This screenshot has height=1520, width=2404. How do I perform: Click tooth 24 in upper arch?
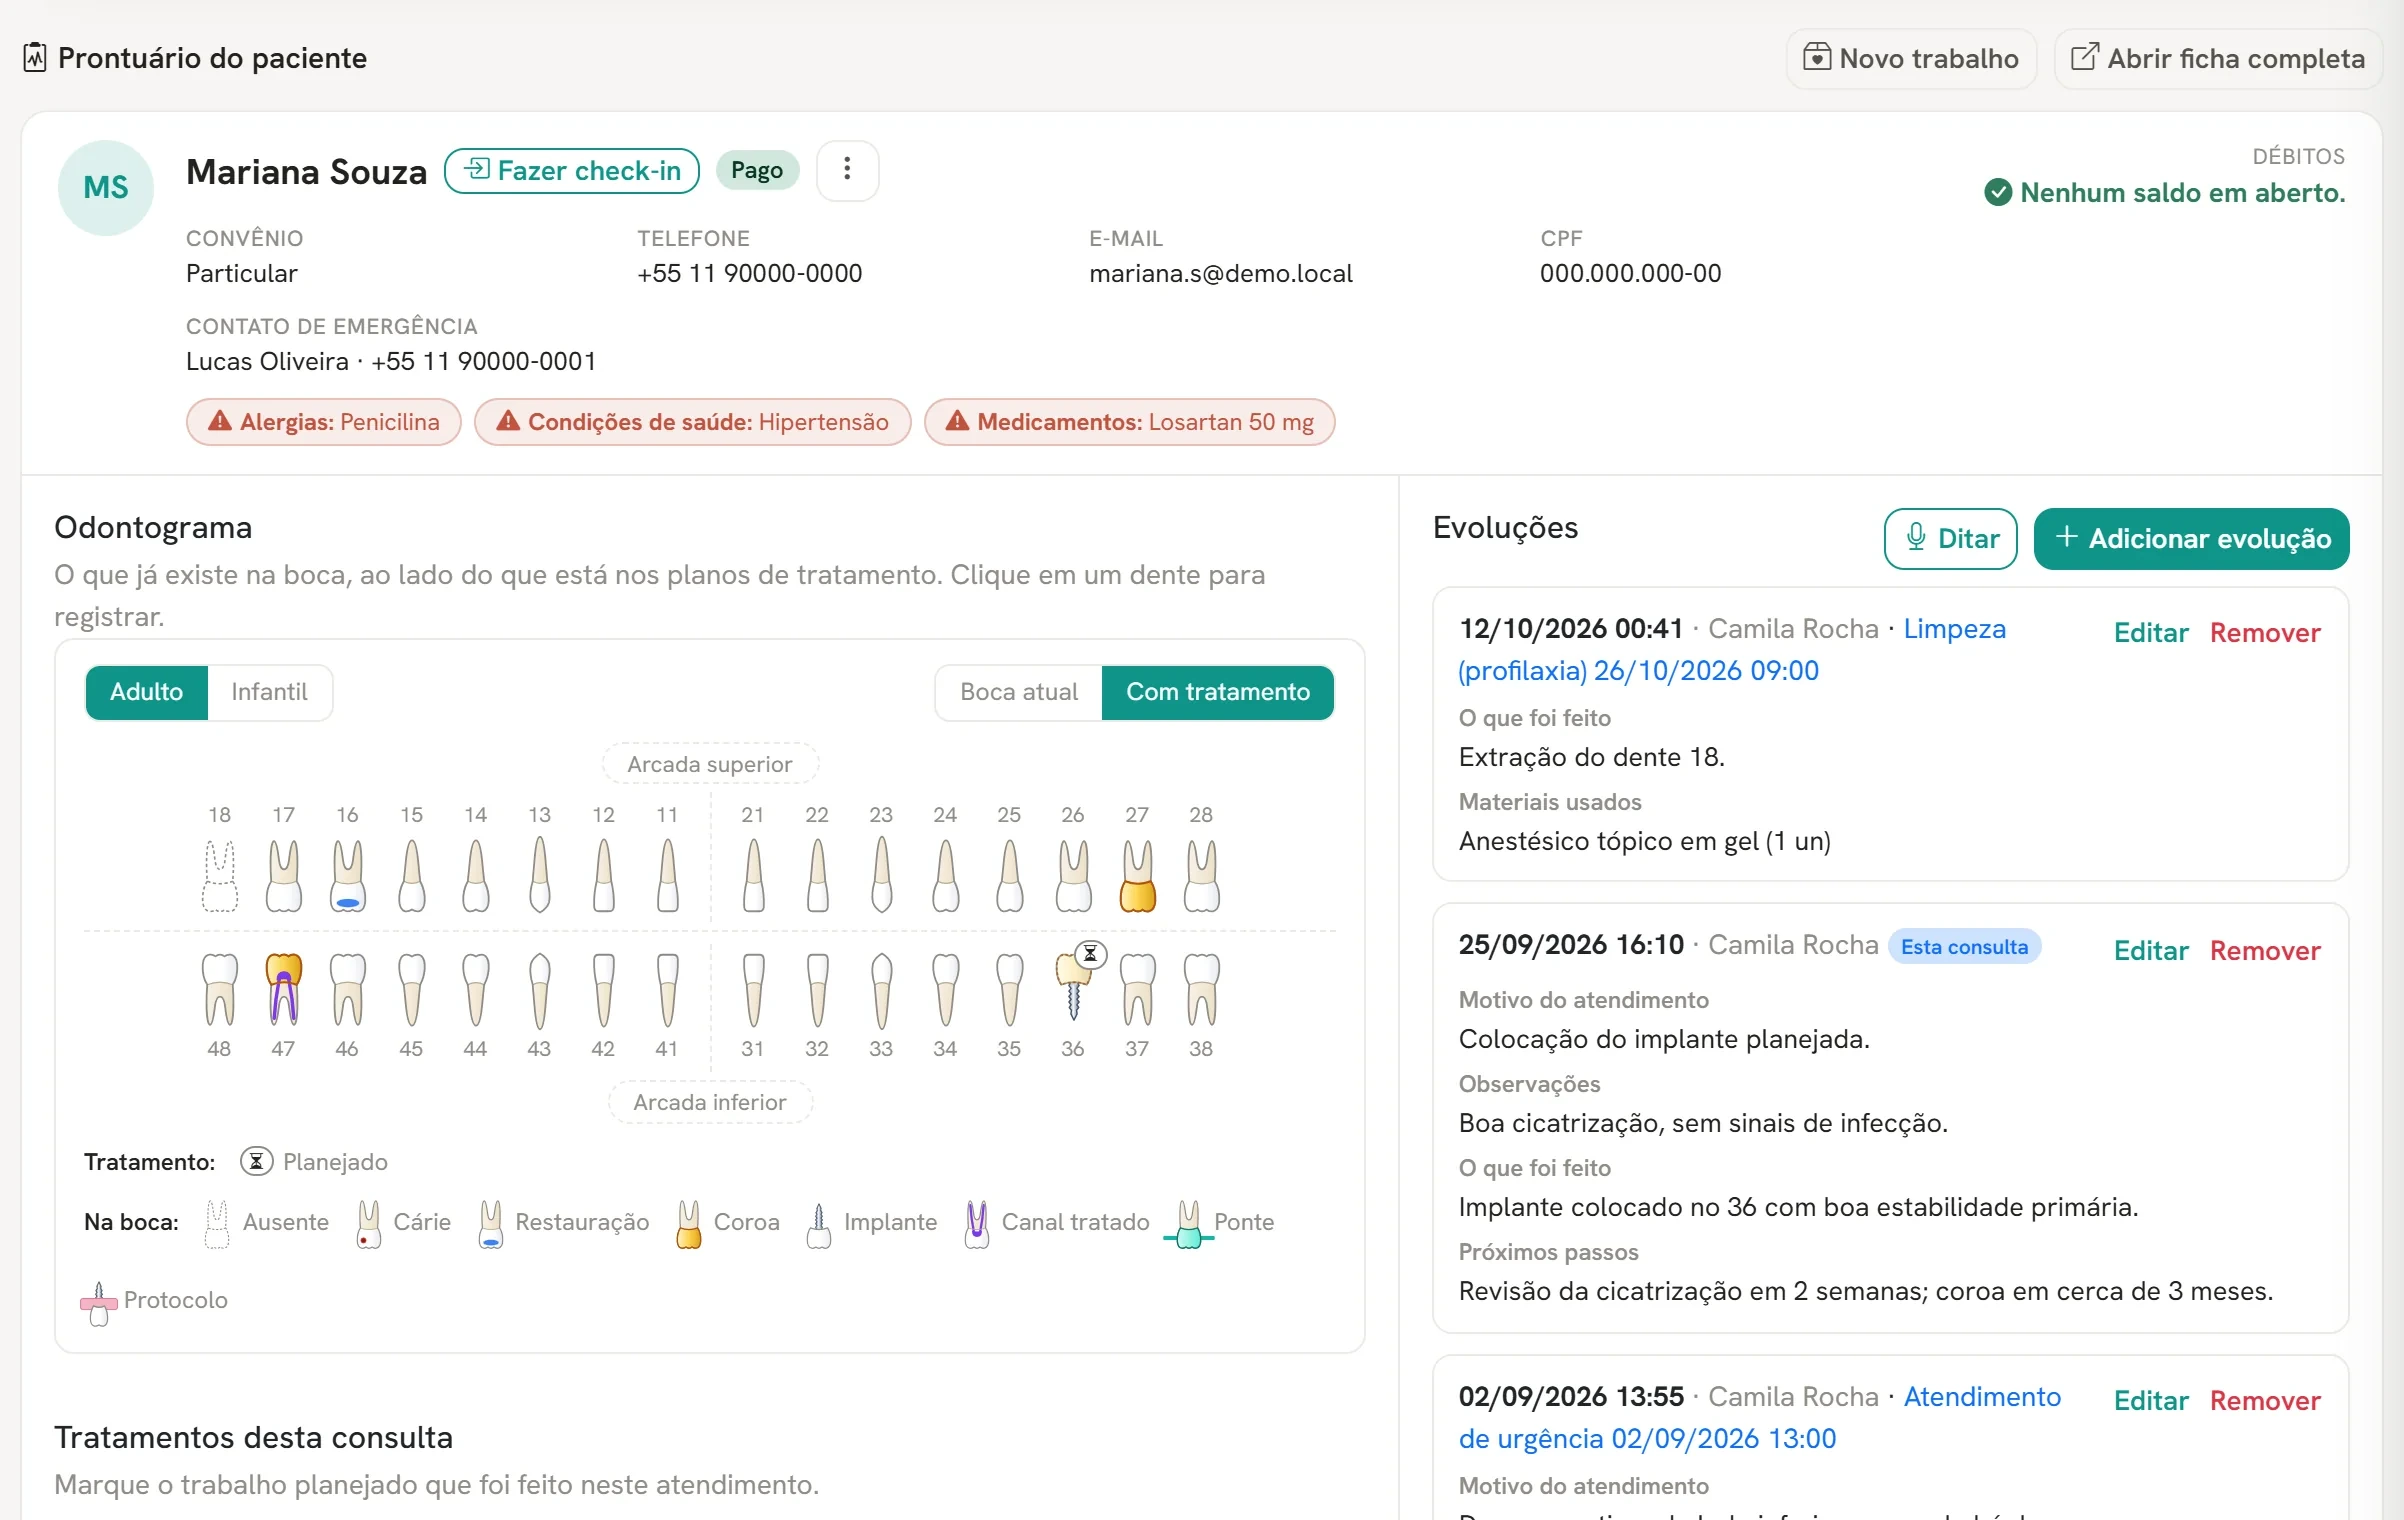(946, 875)
